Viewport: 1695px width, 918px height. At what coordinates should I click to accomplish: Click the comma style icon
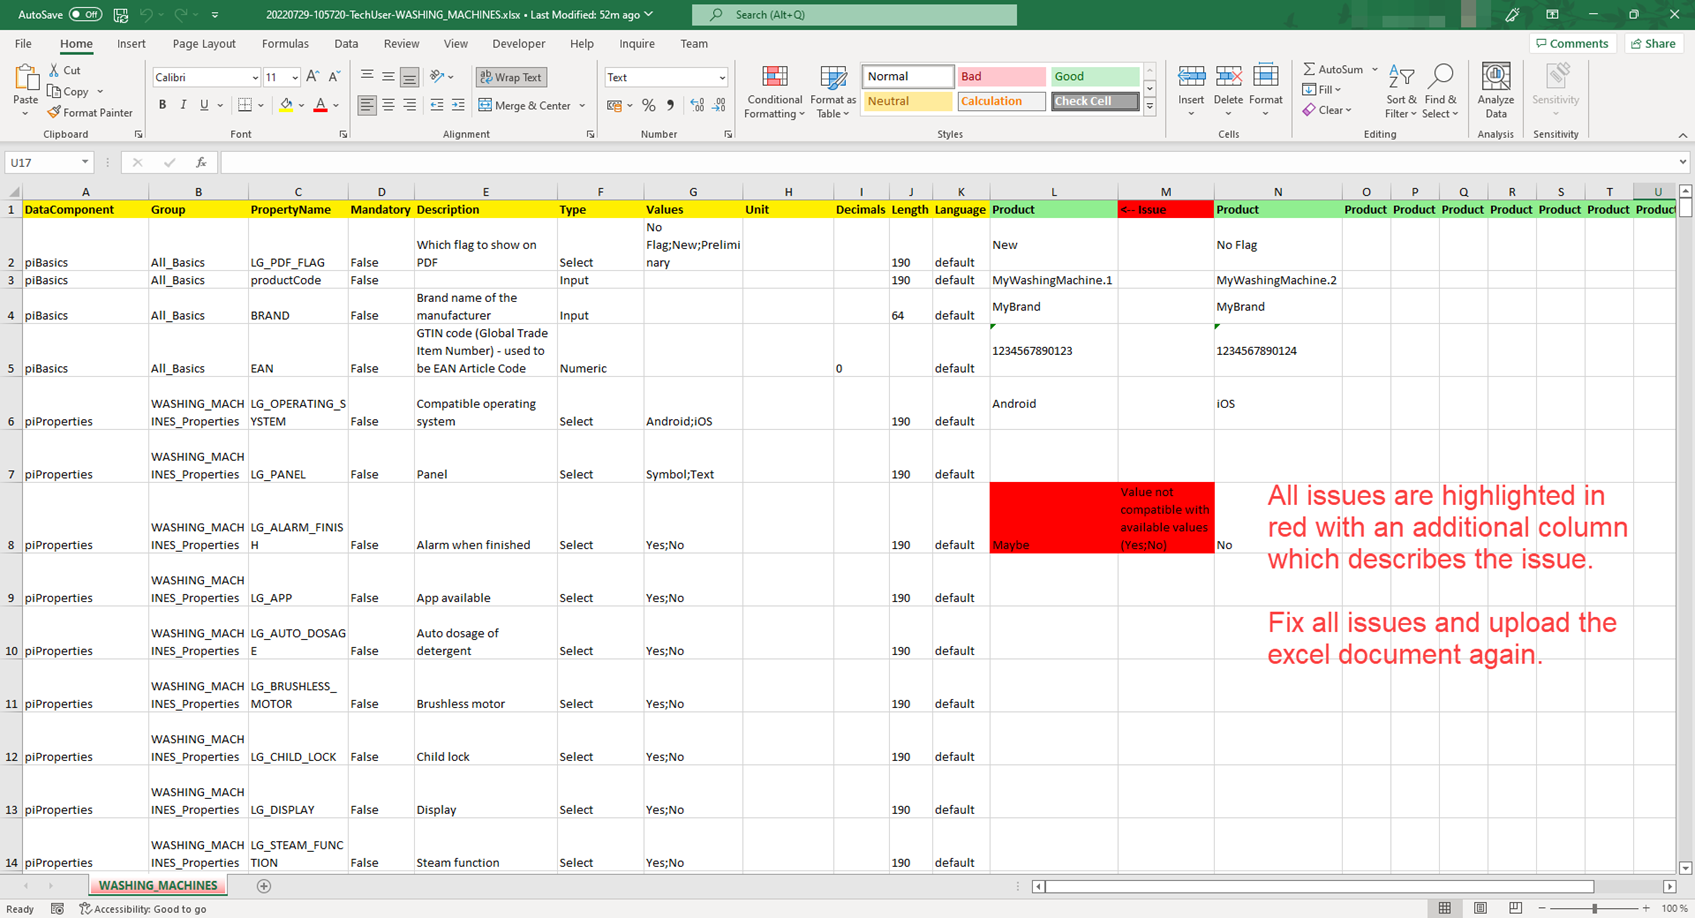670,105
